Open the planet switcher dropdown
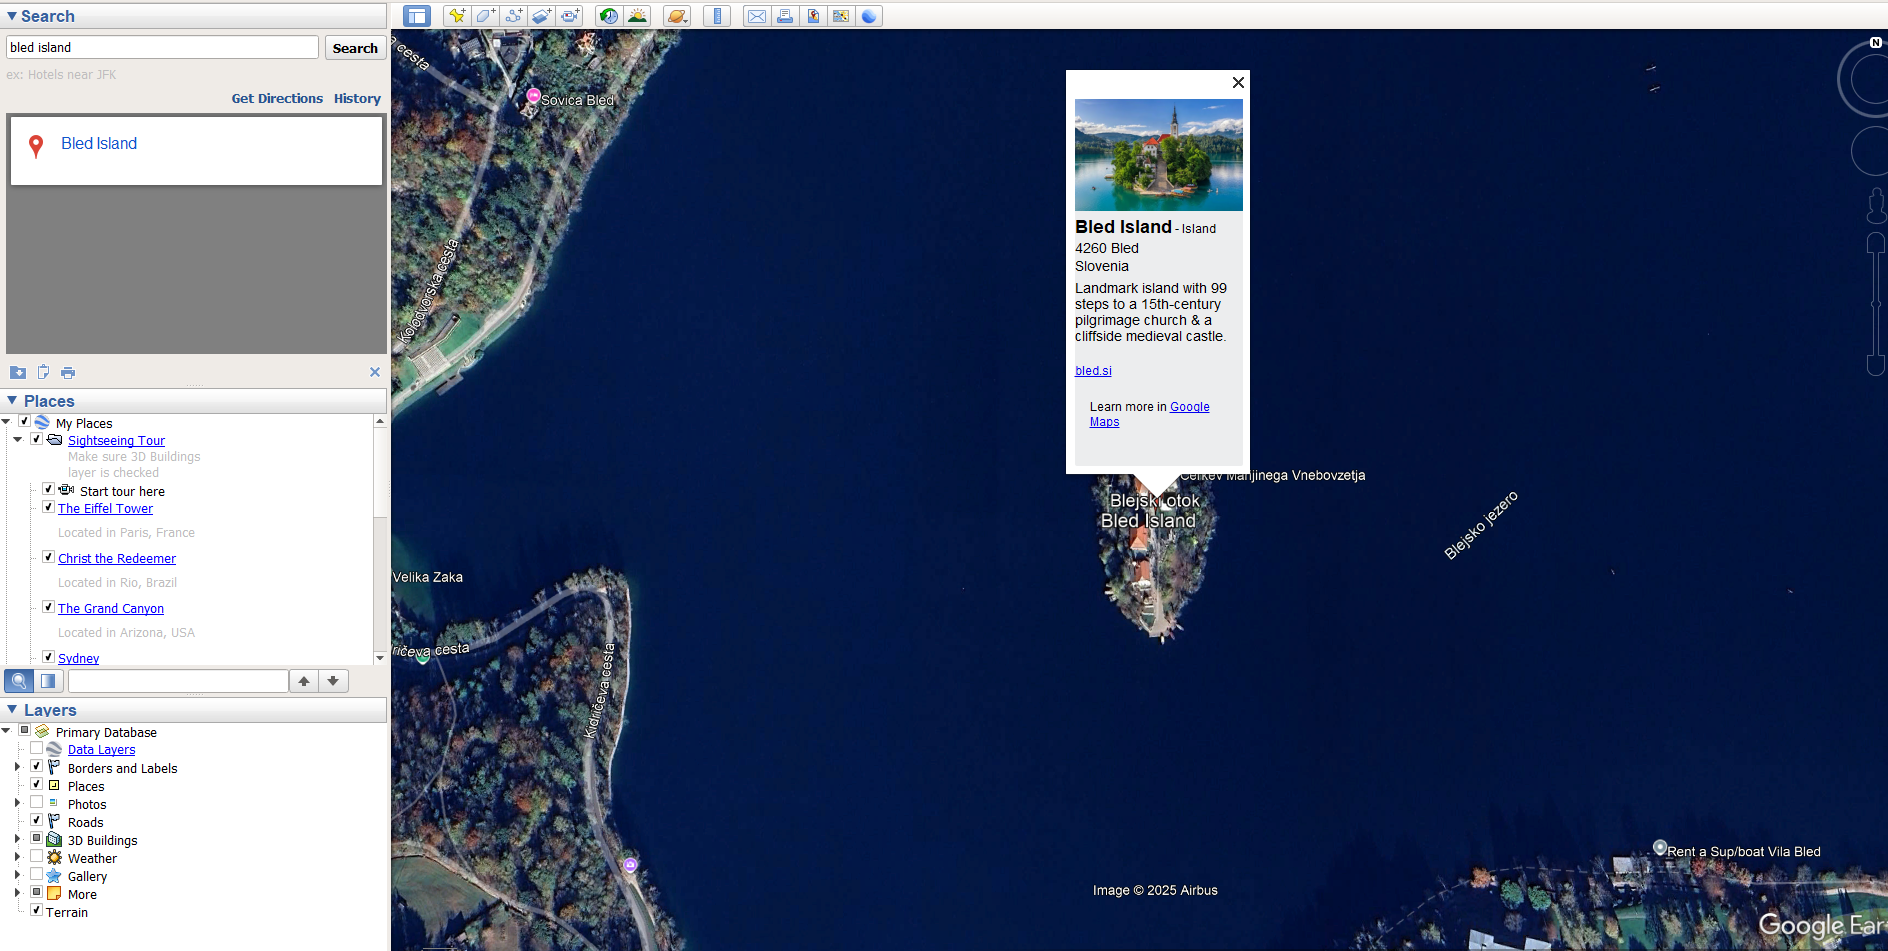The width and height of the screenshot is (1888, 951). (x=677, y=16)
